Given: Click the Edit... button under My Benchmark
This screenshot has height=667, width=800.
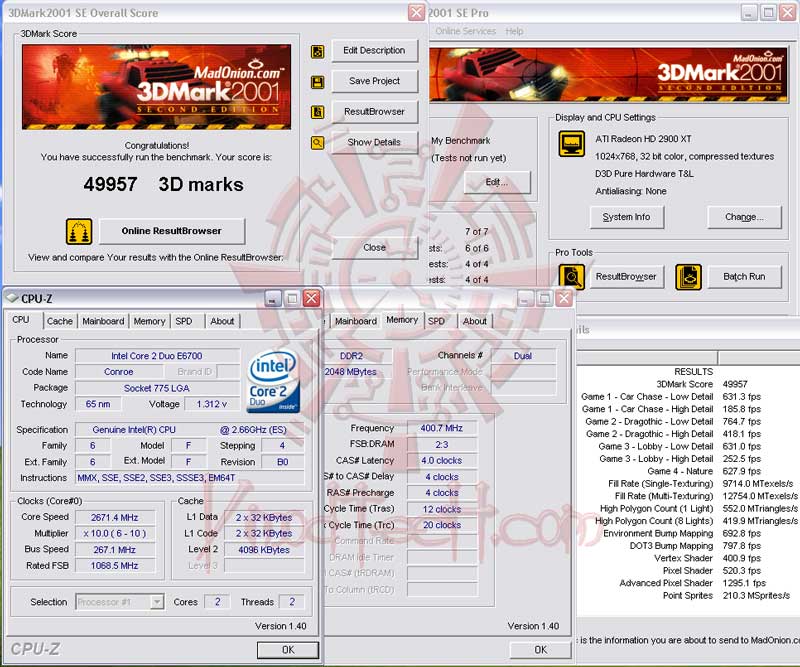Looking at the screenshot, I should point(497,182).
